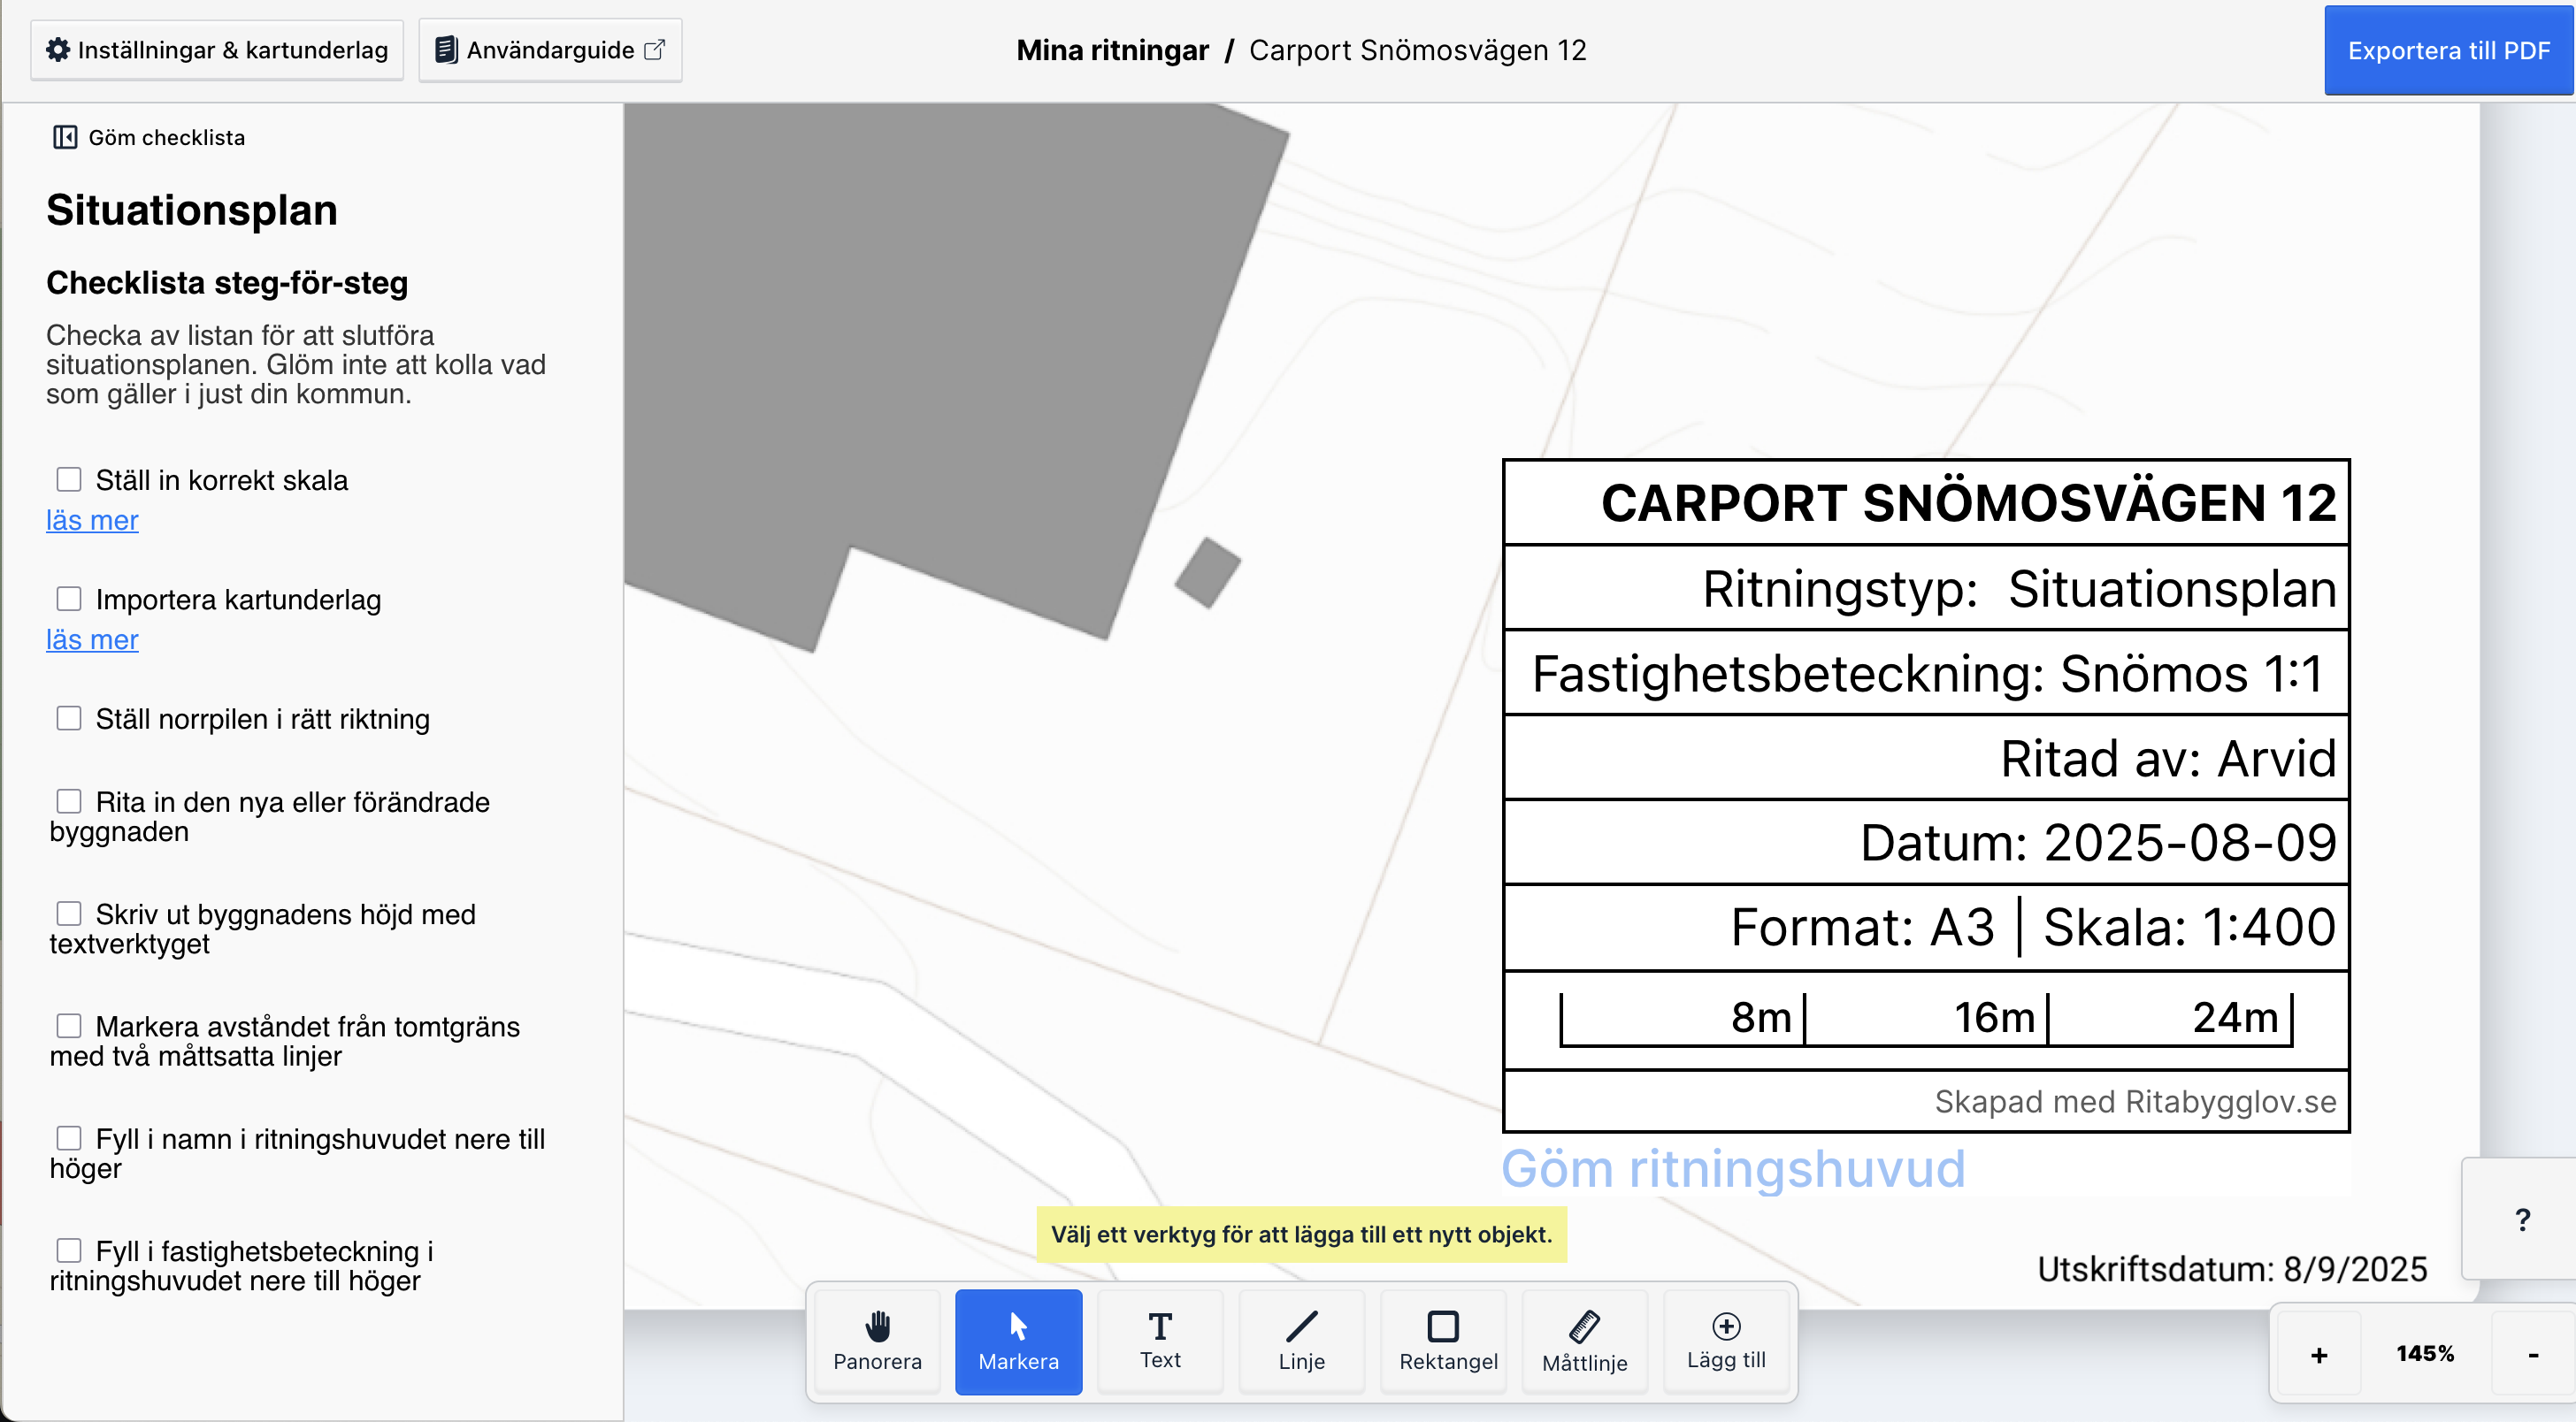
Task: Select the Panorera pan tool
Action: pos(877,1341)
